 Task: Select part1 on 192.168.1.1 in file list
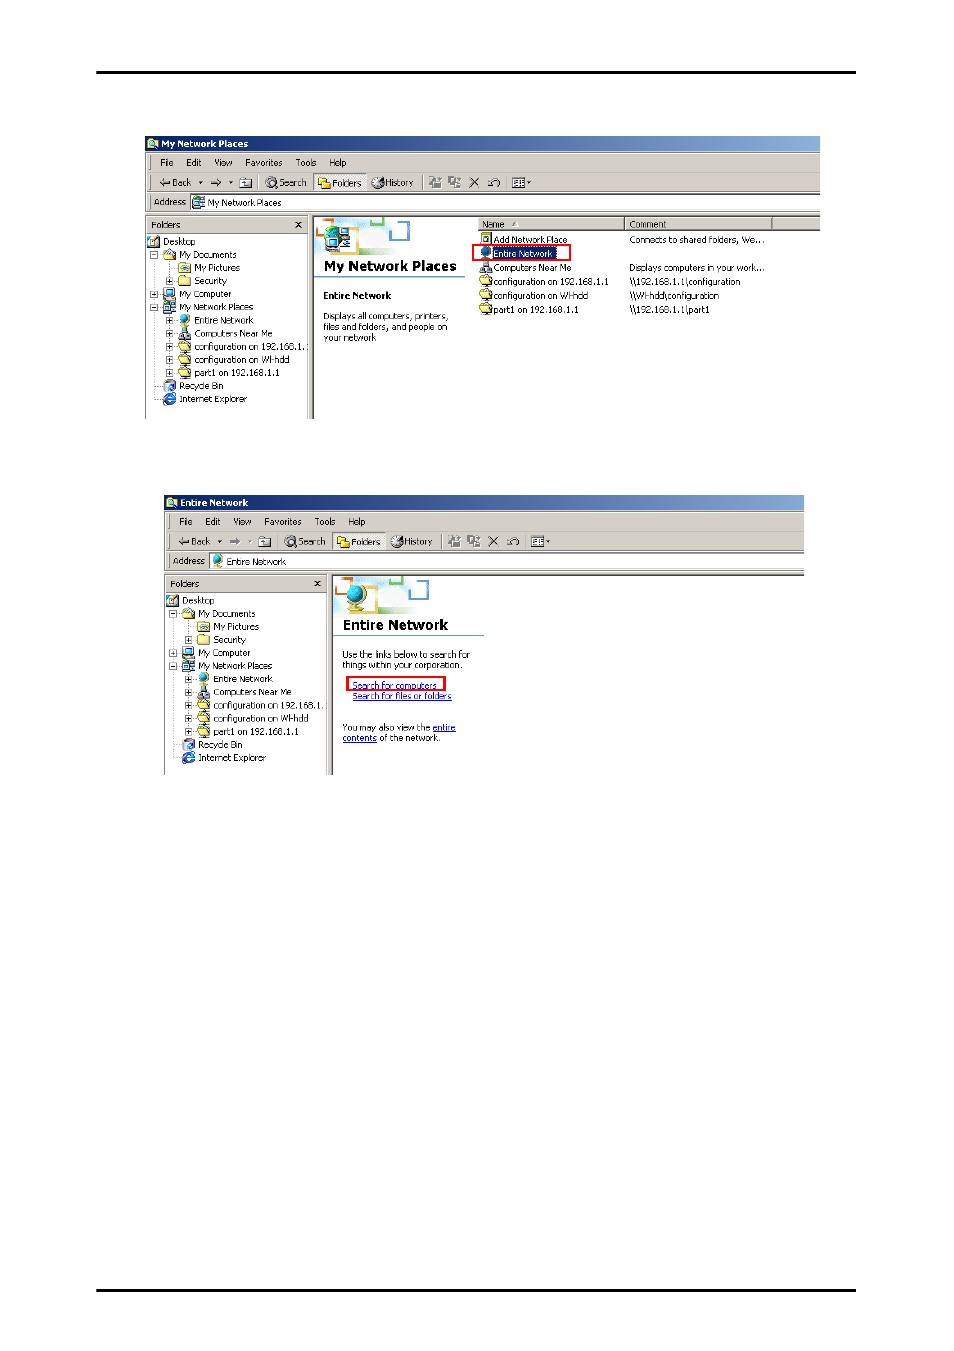click(x=529, y=310)
